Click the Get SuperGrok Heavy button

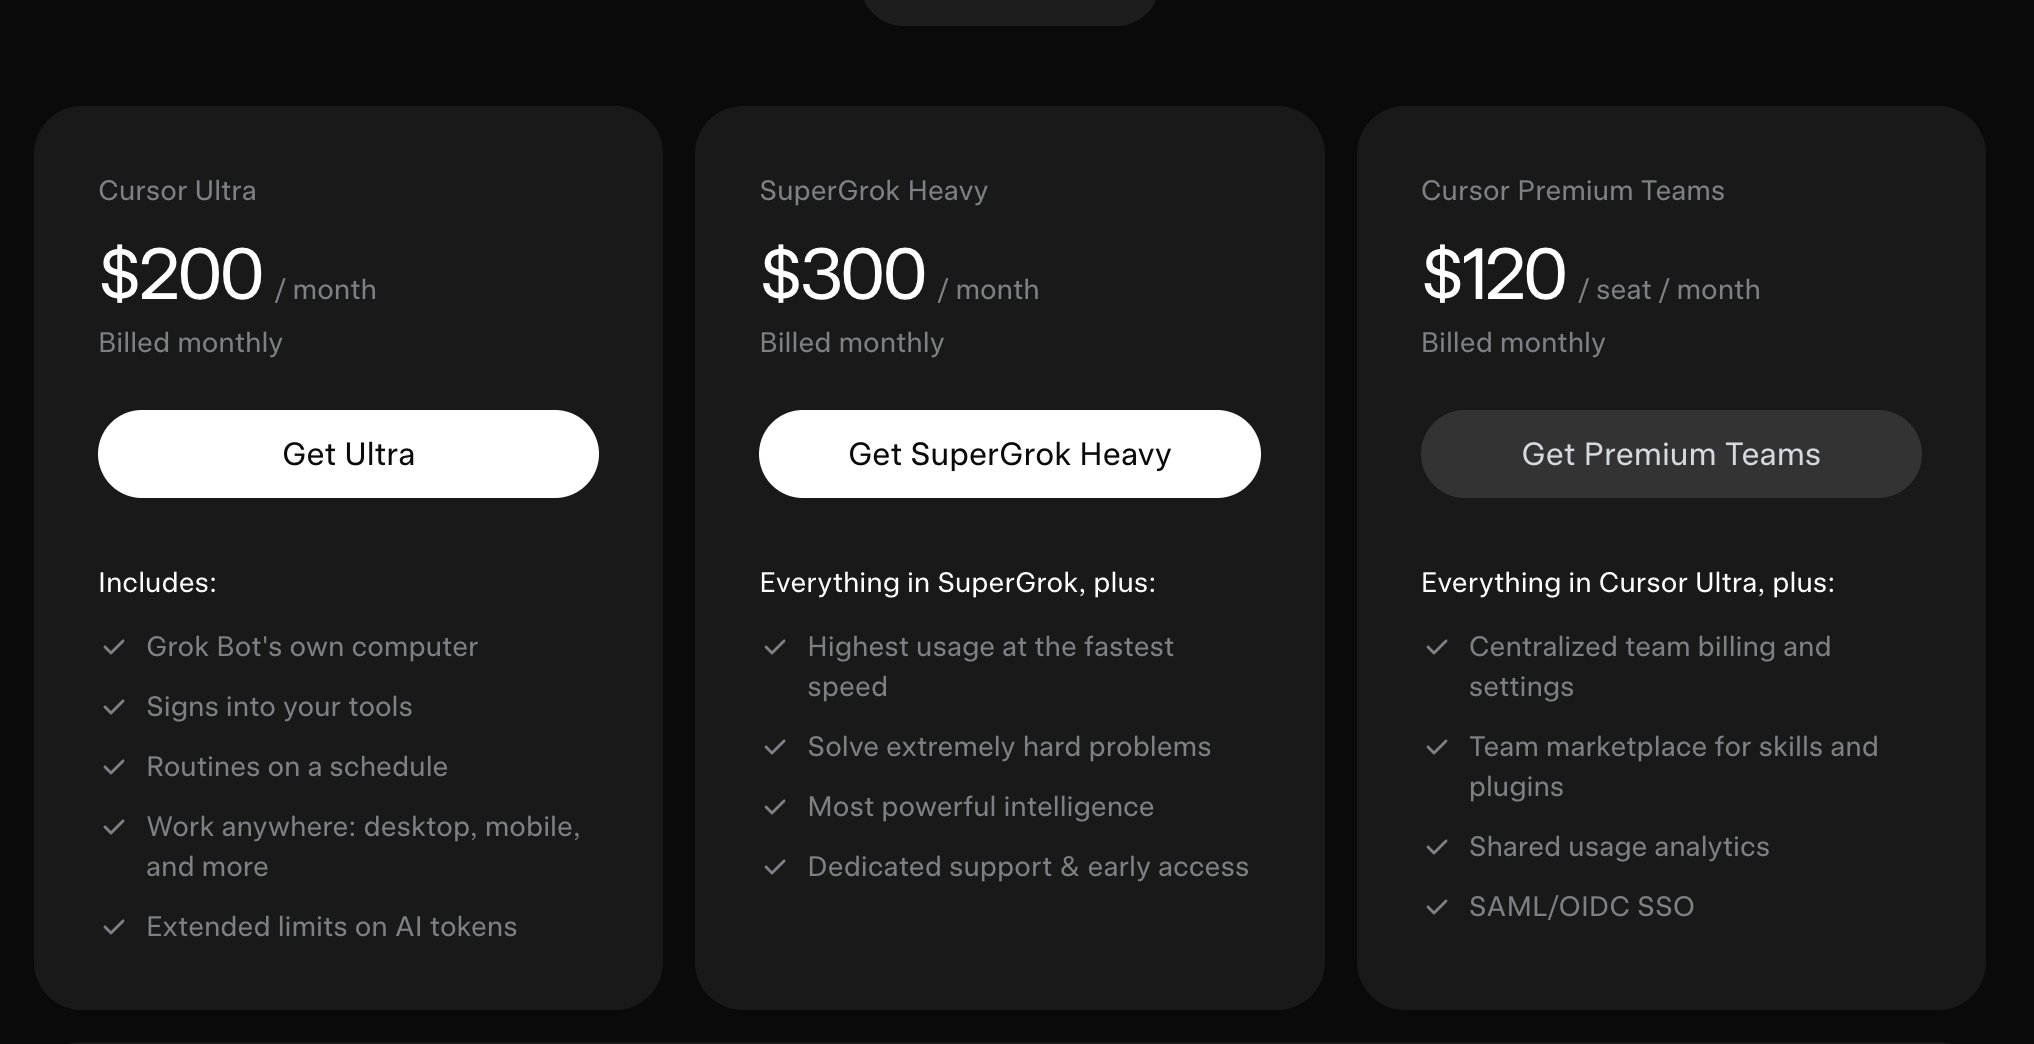(1010, 454)
